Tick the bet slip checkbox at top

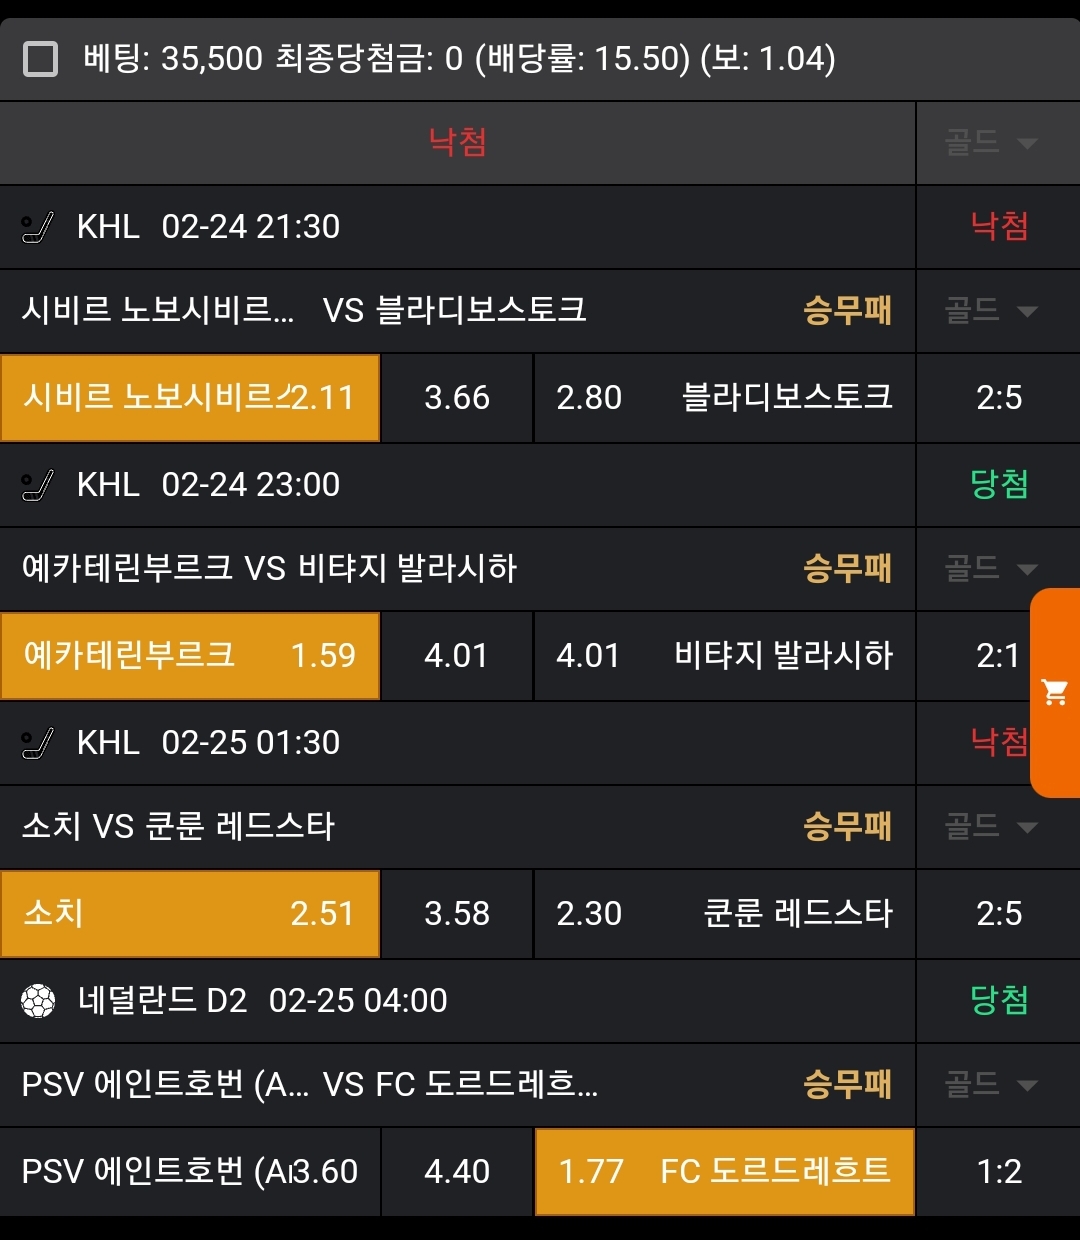[x=40, y=59]
